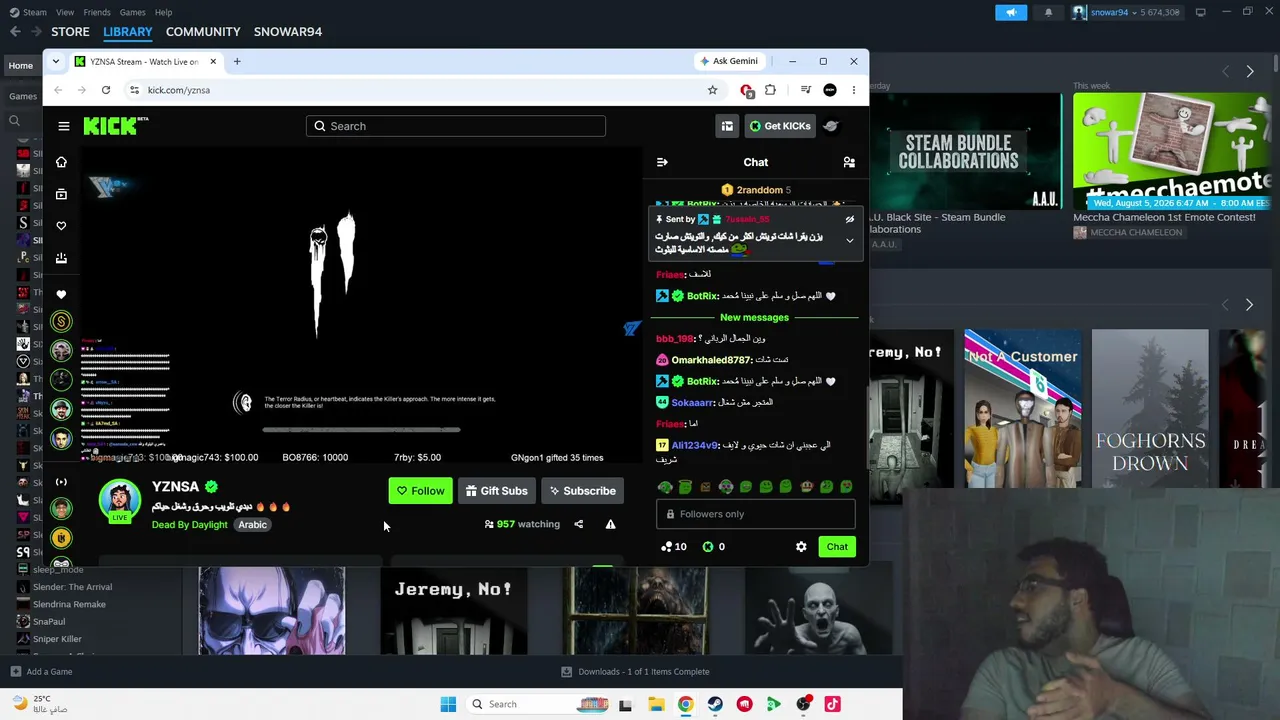Reload the kick.com page
The width and height of the screenshot is (1280, 720).
coord(106,90)
